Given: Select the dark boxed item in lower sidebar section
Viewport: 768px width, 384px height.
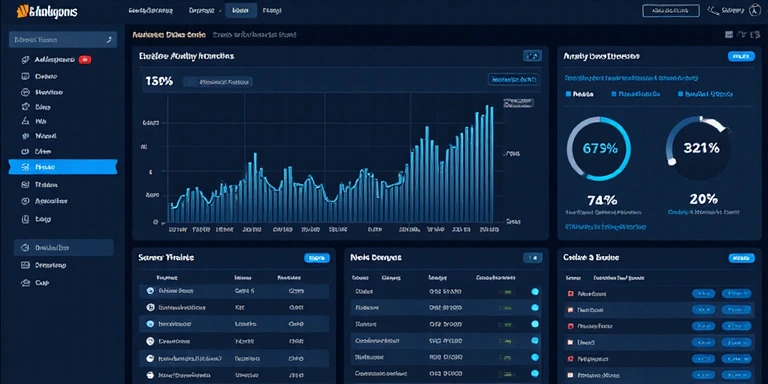Looking at the screenshot, I should pyautogui.click(x=64, y=248).
